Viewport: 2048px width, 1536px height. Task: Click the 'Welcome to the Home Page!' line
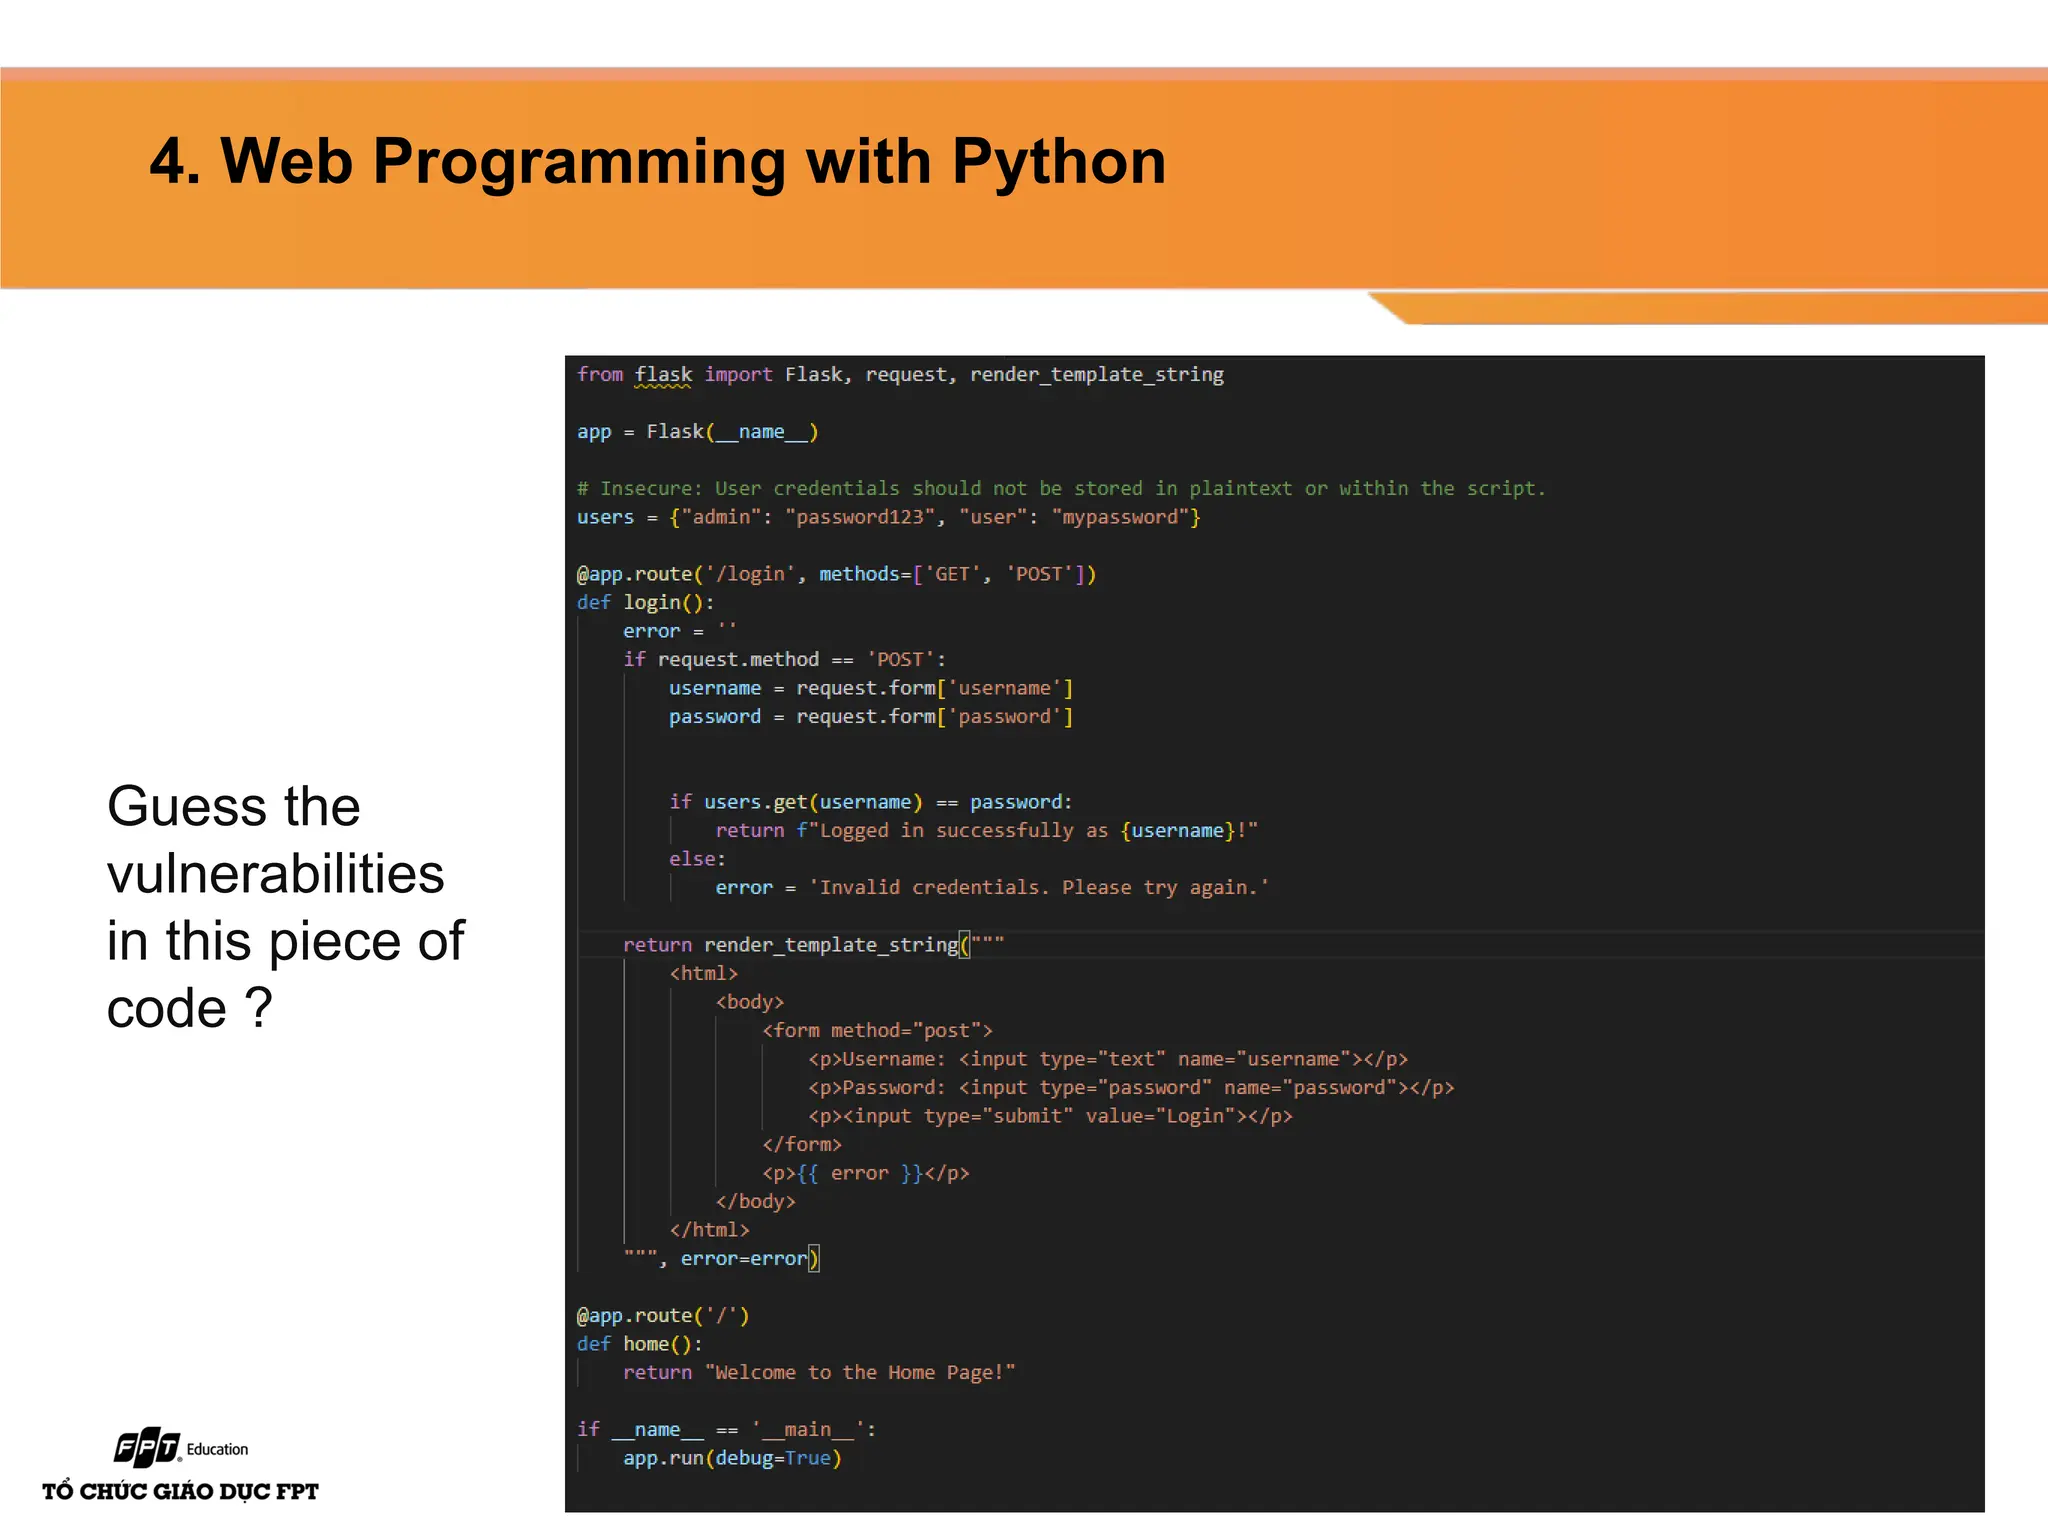pyautogui.click(x=818, y=1373)
